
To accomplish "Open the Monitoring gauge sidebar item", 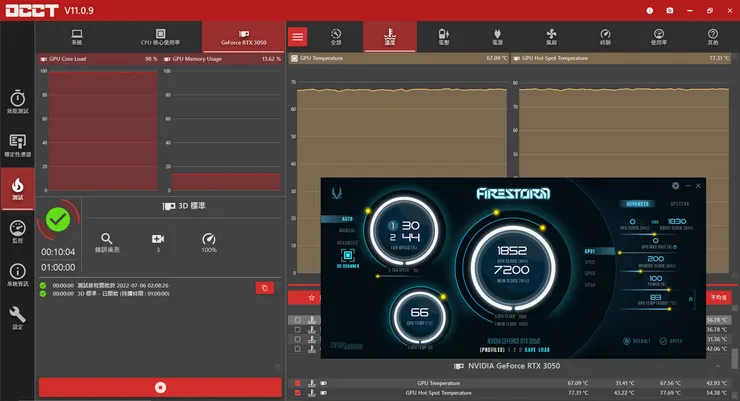I will pos(17,232).
